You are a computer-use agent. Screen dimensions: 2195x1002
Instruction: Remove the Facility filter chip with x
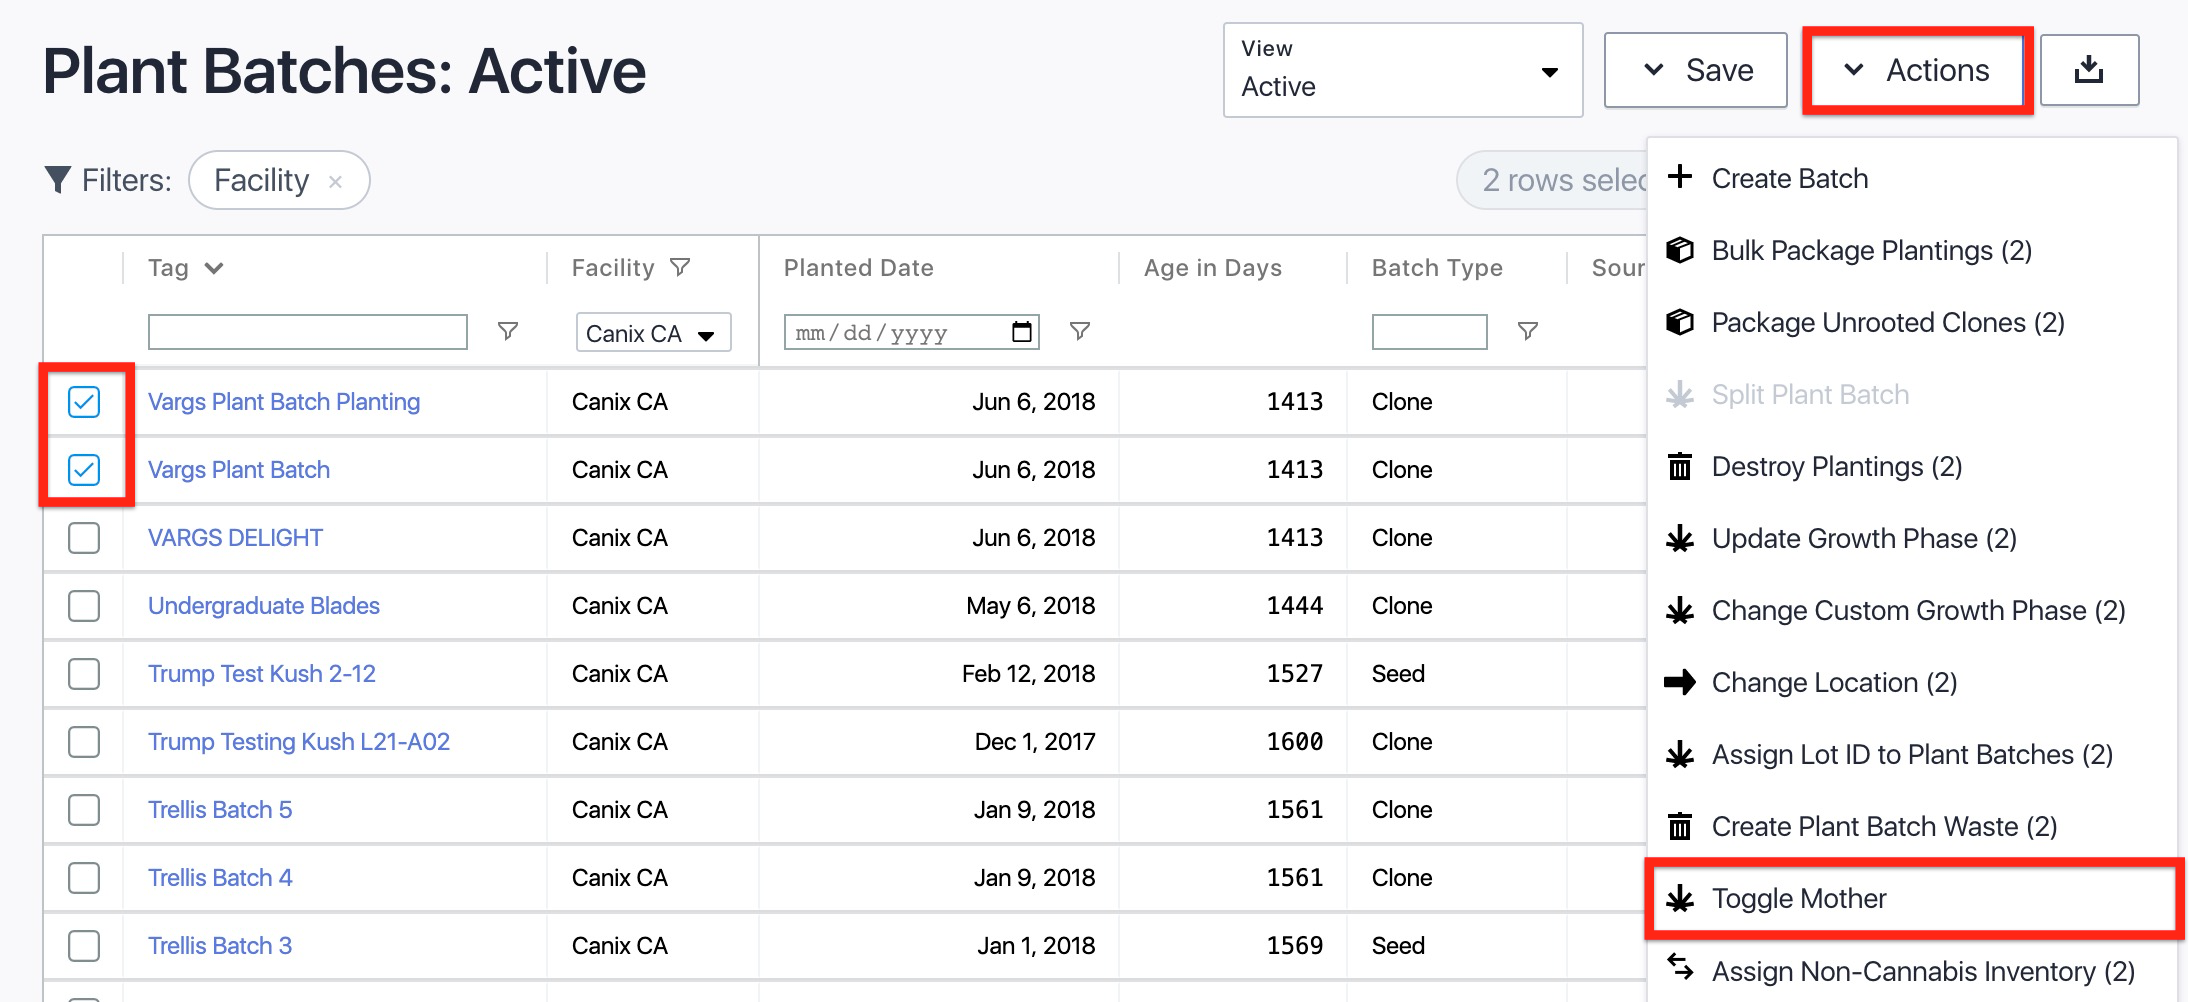pos(336,182)
